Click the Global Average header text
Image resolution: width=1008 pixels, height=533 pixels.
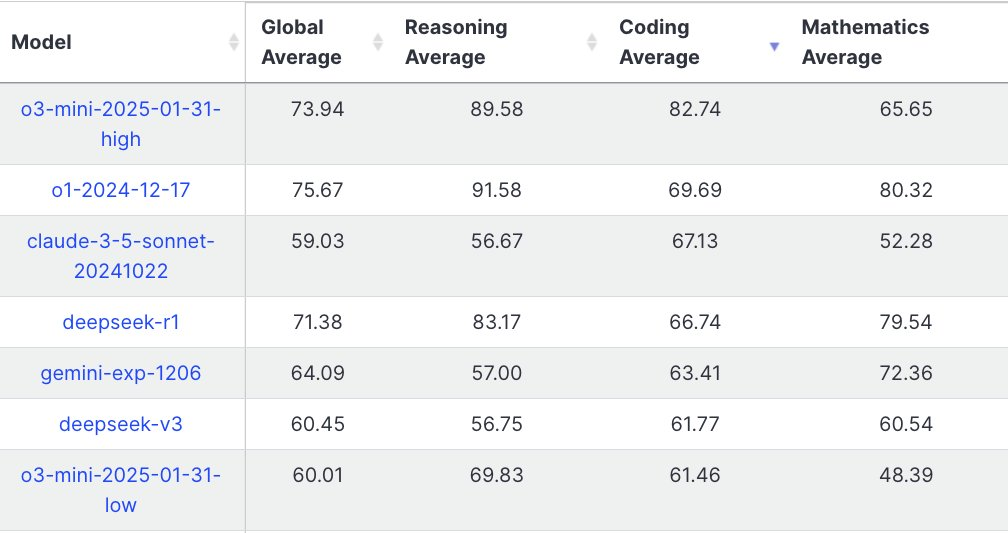301,42
